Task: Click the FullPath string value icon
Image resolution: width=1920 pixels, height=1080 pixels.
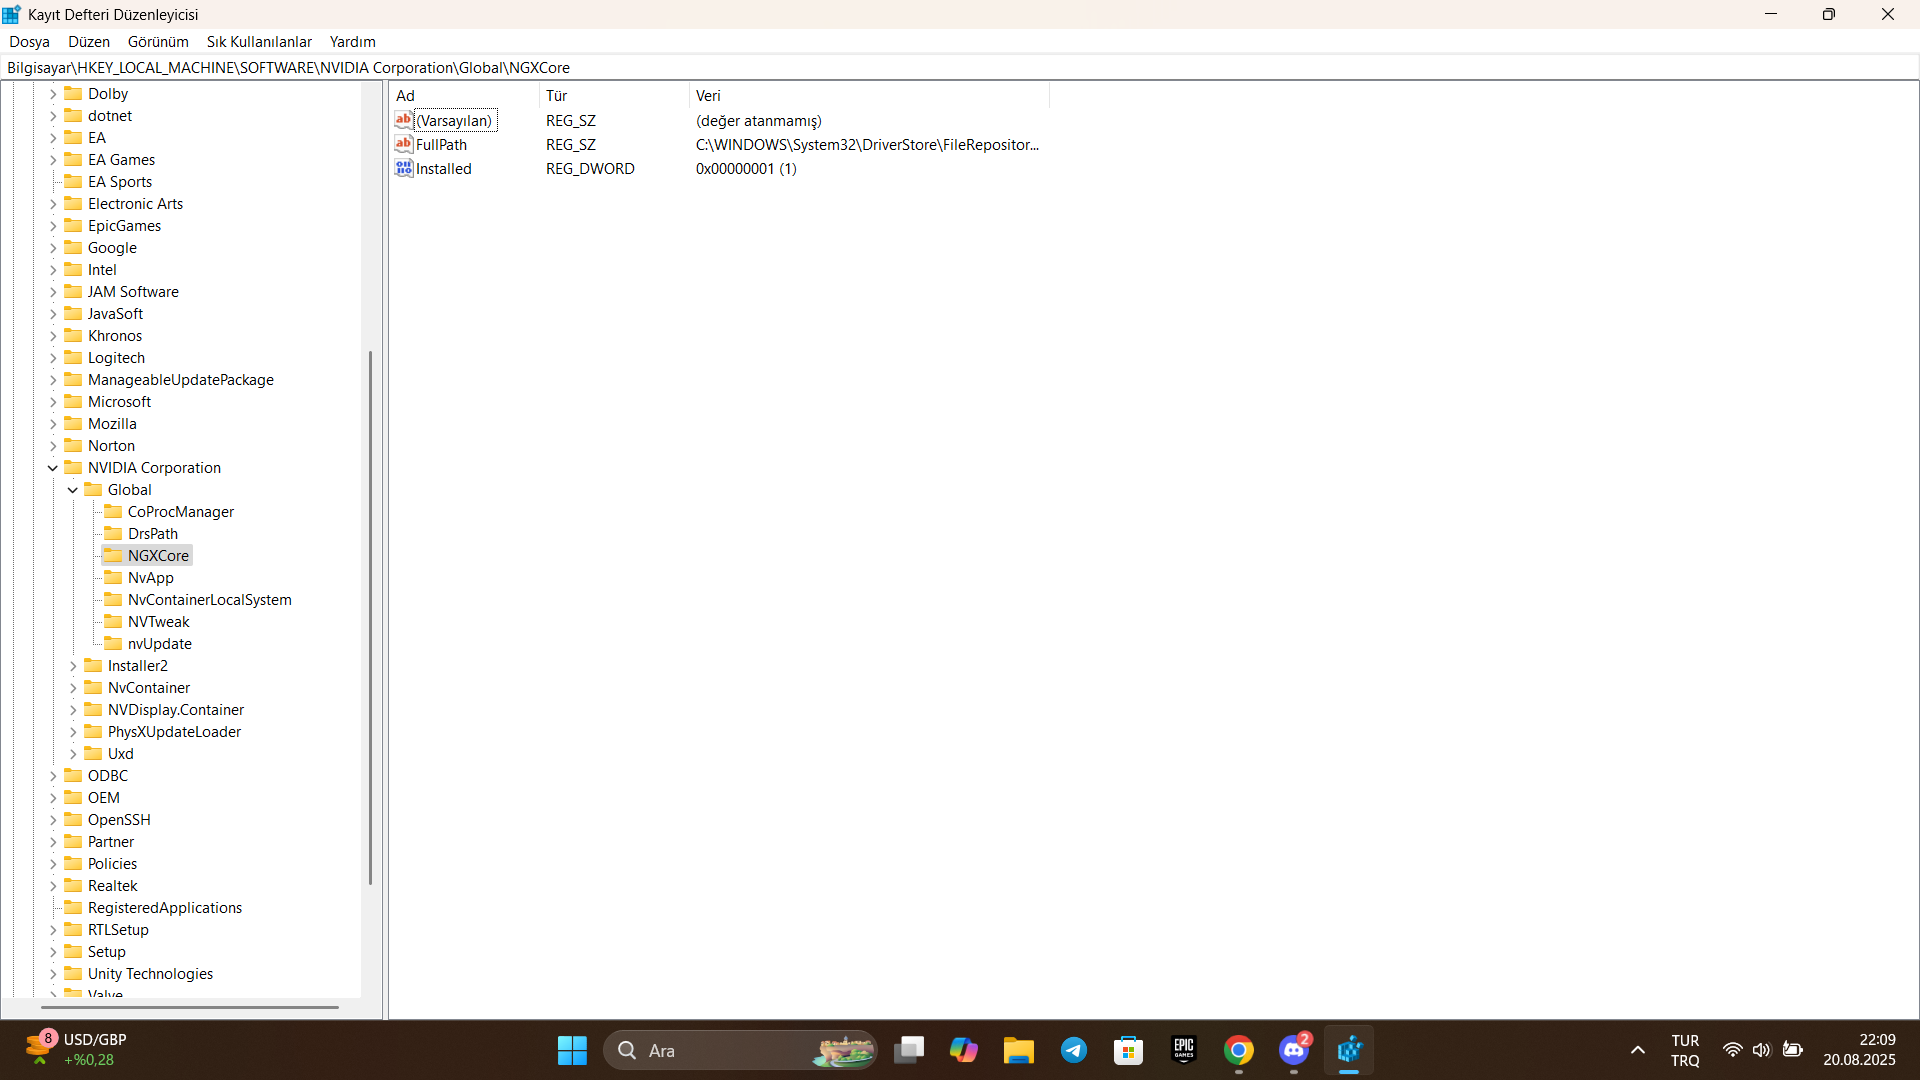Action: [x=403, y=144]
